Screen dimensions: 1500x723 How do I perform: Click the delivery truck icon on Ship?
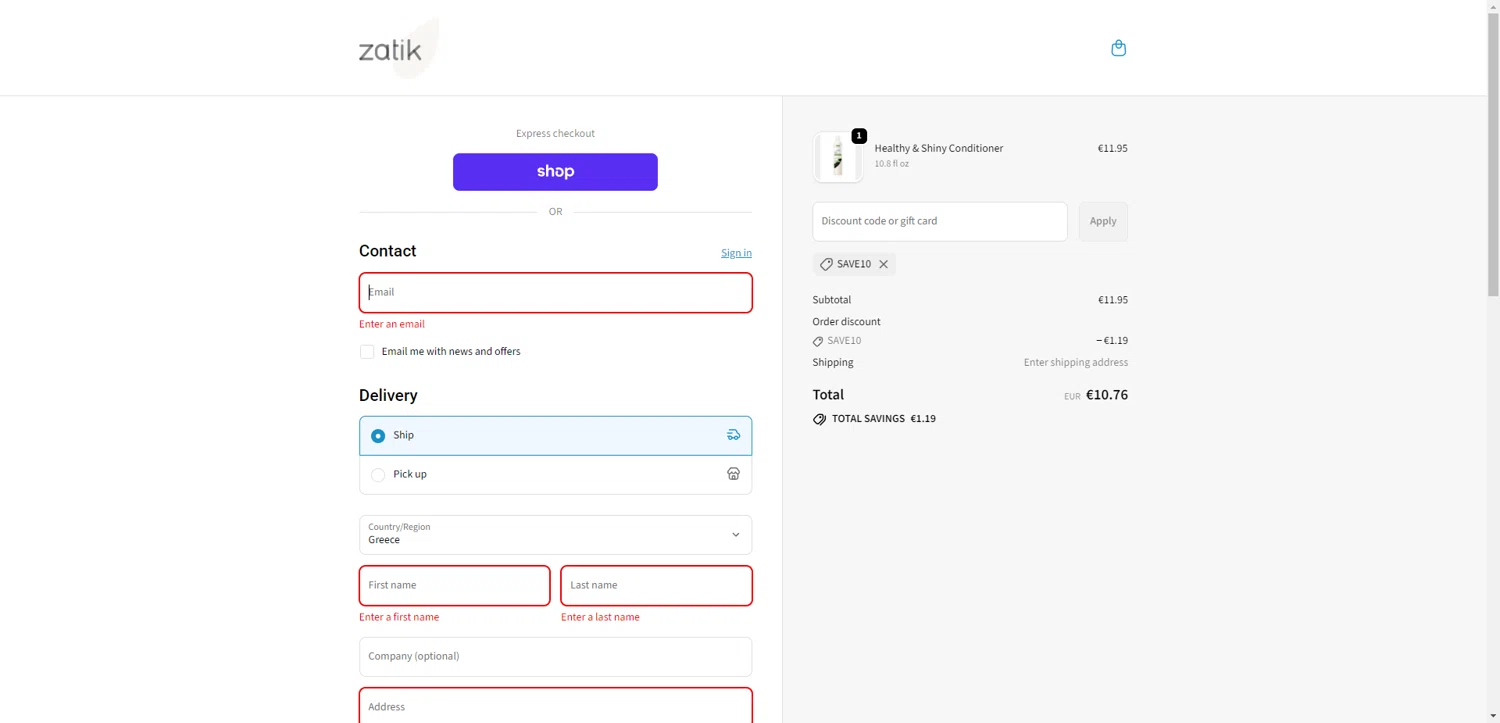733,435
